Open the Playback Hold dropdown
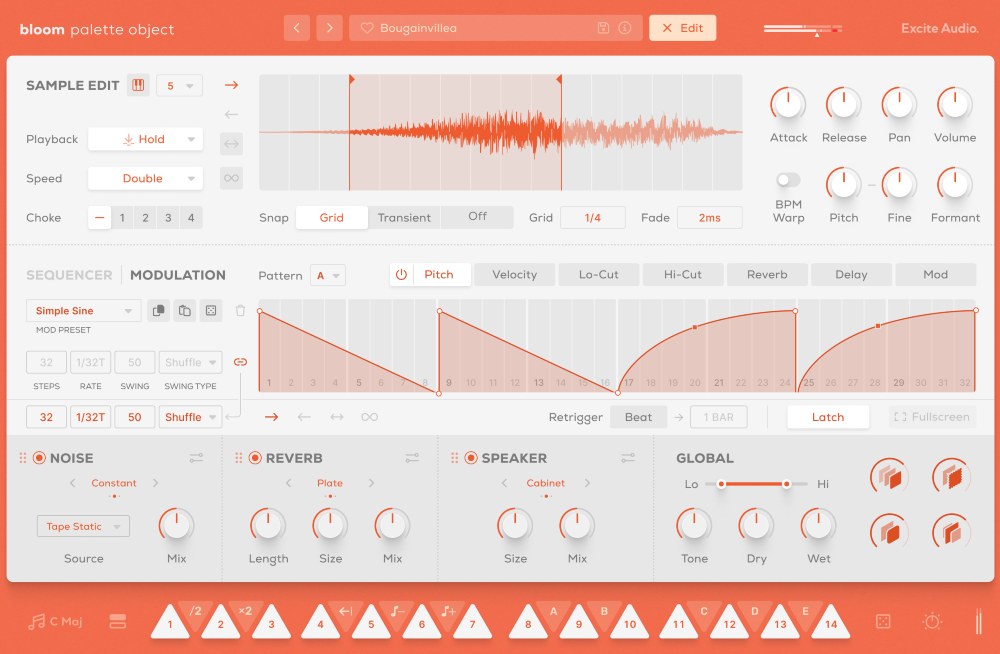 point(145,139)
